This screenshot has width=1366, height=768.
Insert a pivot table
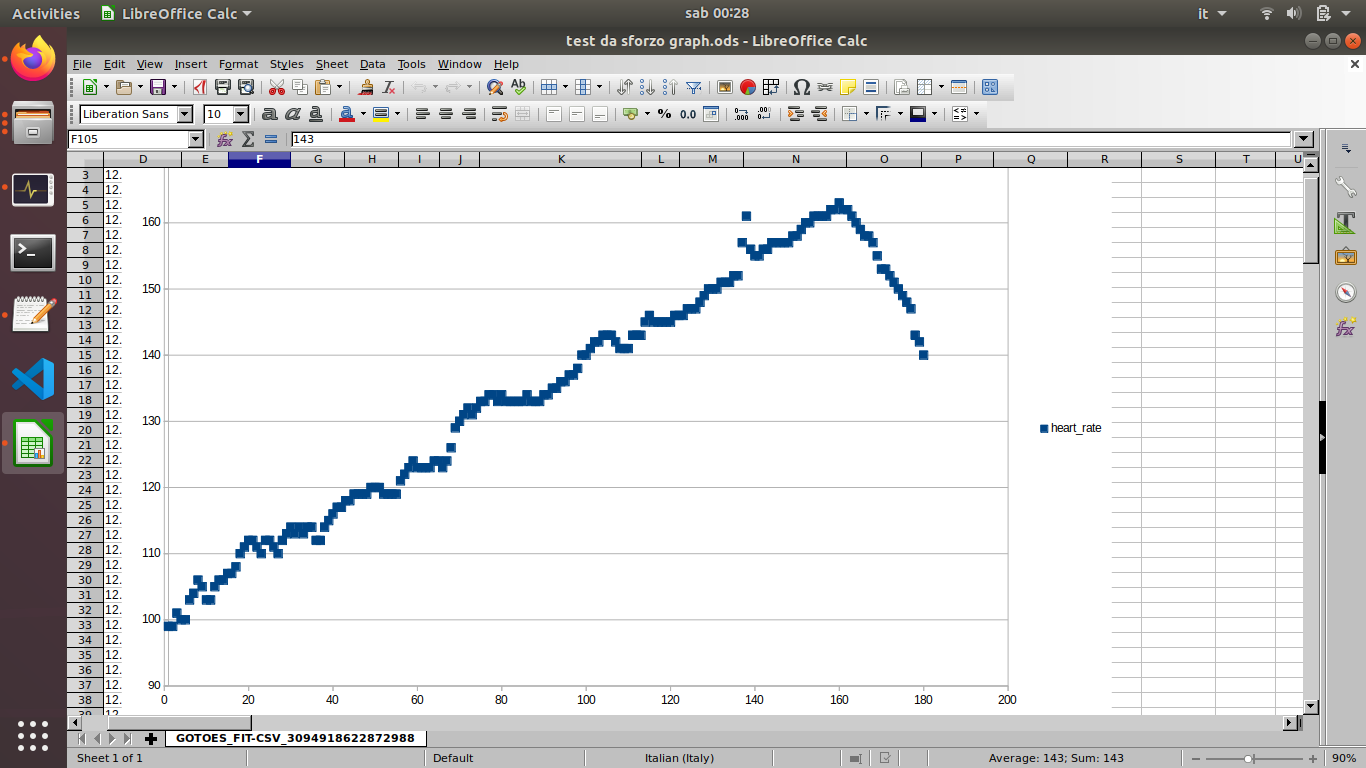tap(771, 87)
